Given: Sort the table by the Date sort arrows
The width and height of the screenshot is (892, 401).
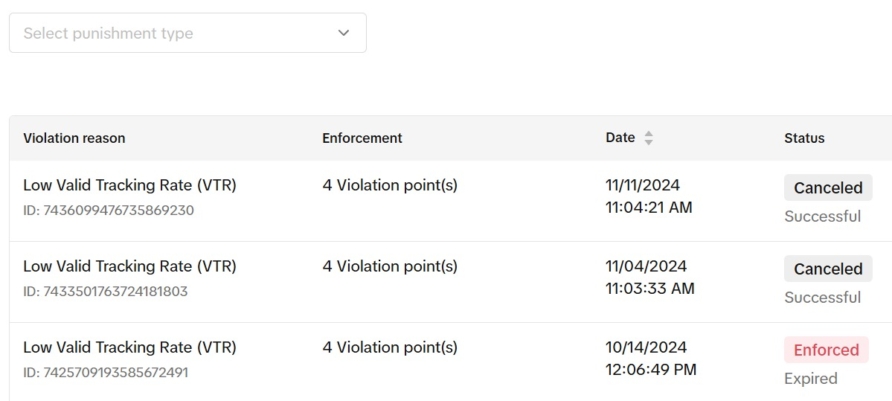Looking at the screenshot, I should (648, 138).
